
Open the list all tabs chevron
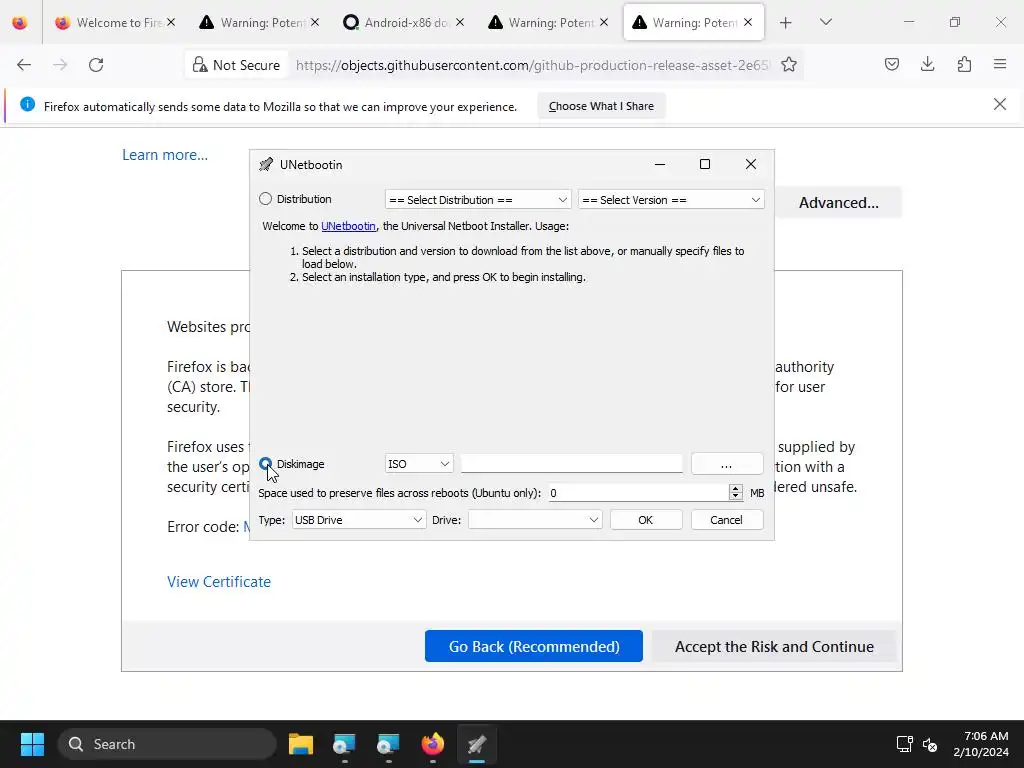(x=825, y=23)
